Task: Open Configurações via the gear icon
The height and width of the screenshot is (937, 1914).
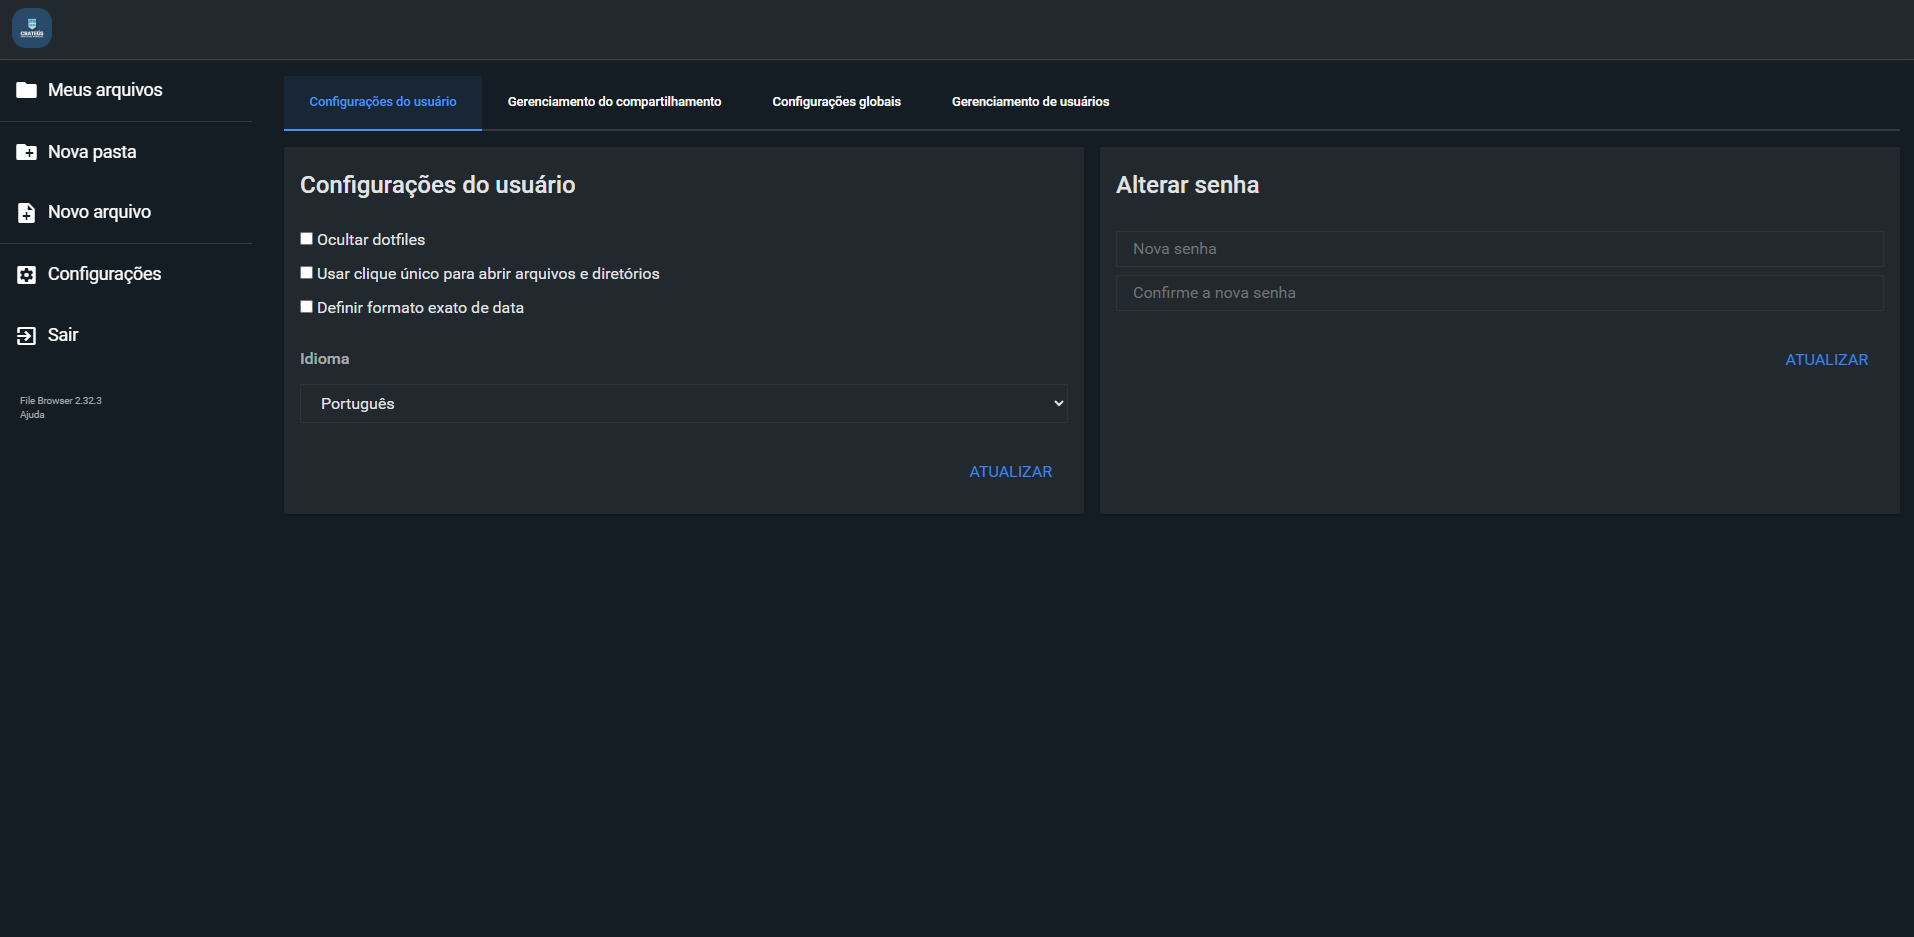Action: 27,273
